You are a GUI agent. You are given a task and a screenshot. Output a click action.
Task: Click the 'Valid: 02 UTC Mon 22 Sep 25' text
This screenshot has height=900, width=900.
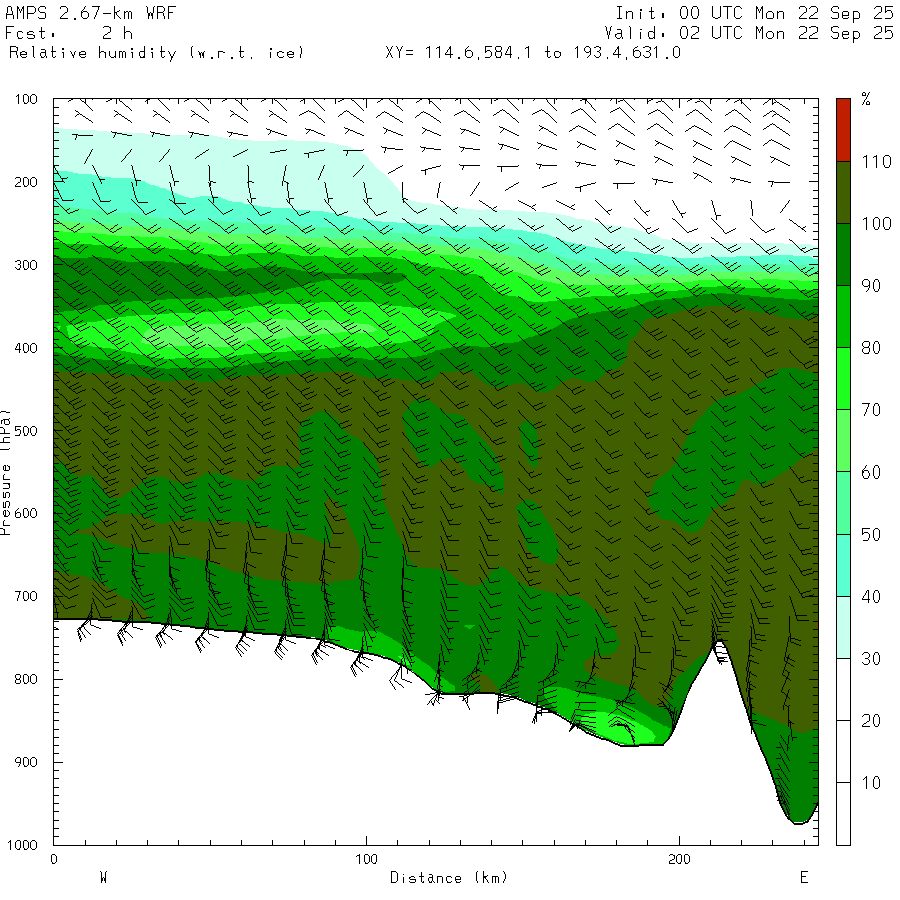click(x=749, y=33)
